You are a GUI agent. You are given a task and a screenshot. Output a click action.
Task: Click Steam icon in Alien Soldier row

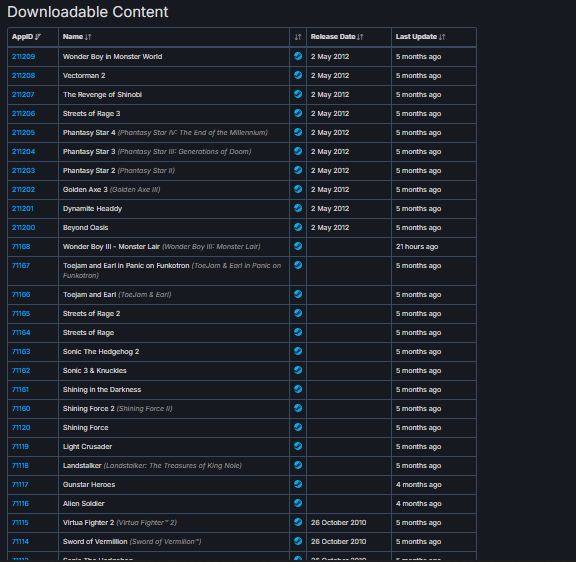(298, 503)
